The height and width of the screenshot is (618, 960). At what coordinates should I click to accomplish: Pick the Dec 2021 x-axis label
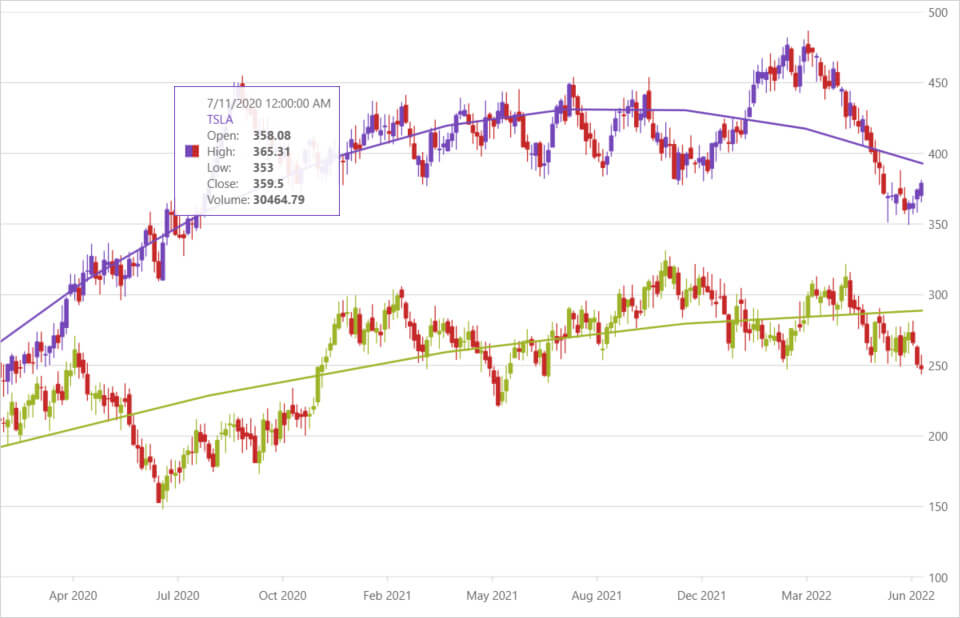[702, 595]
